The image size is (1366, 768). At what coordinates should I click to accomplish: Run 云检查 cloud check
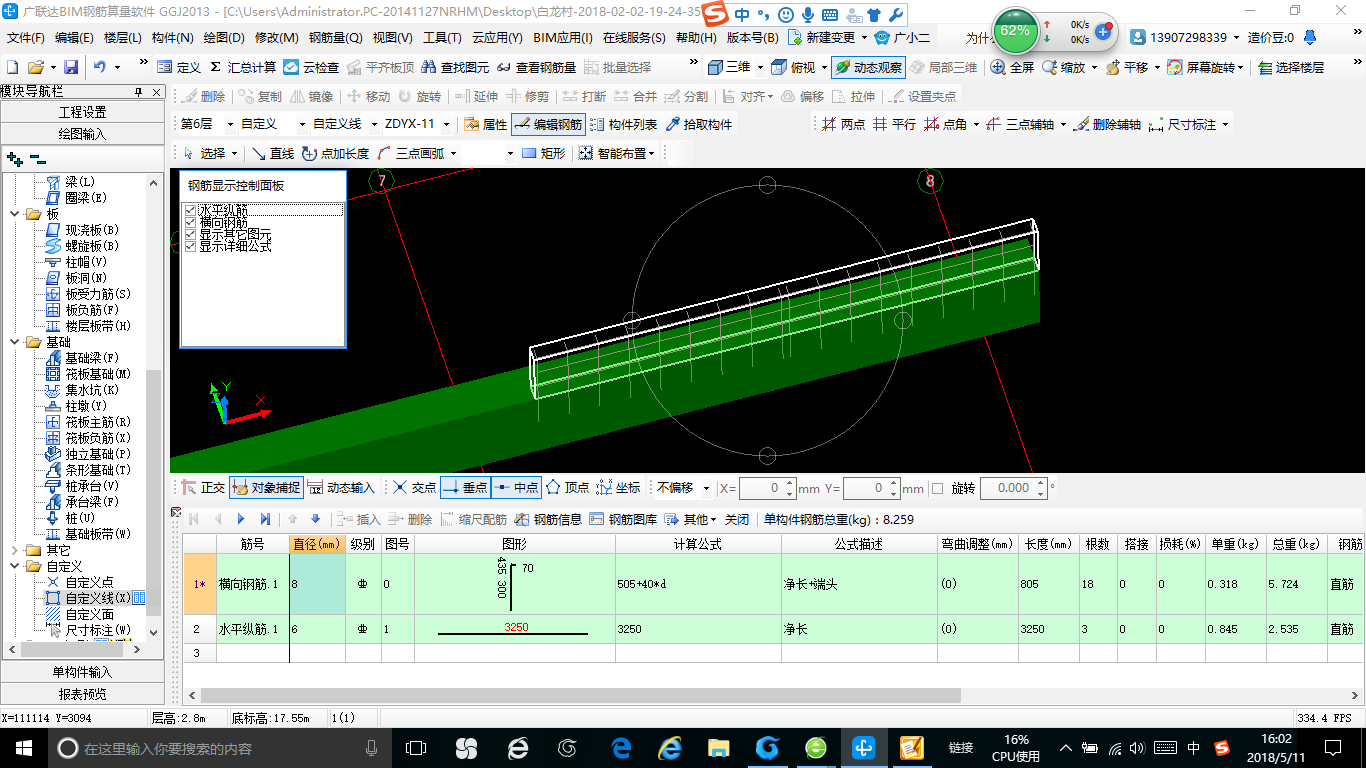[x=311, y=67]
